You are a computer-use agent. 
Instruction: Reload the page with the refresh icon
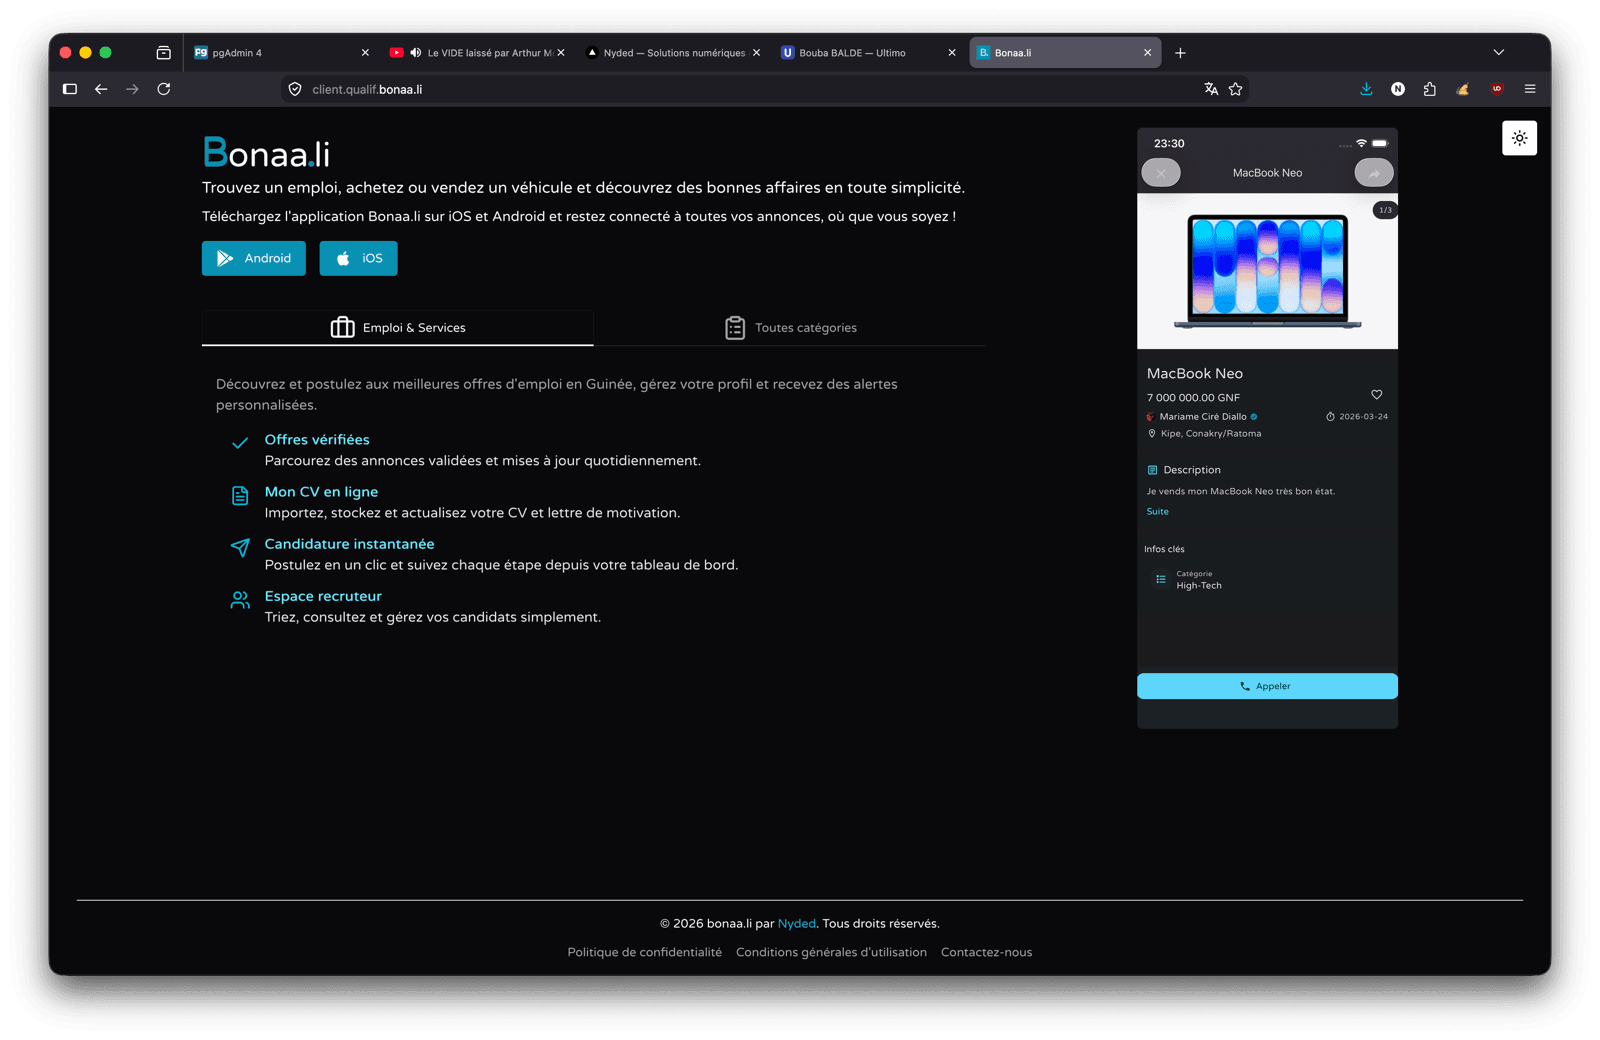164,89
